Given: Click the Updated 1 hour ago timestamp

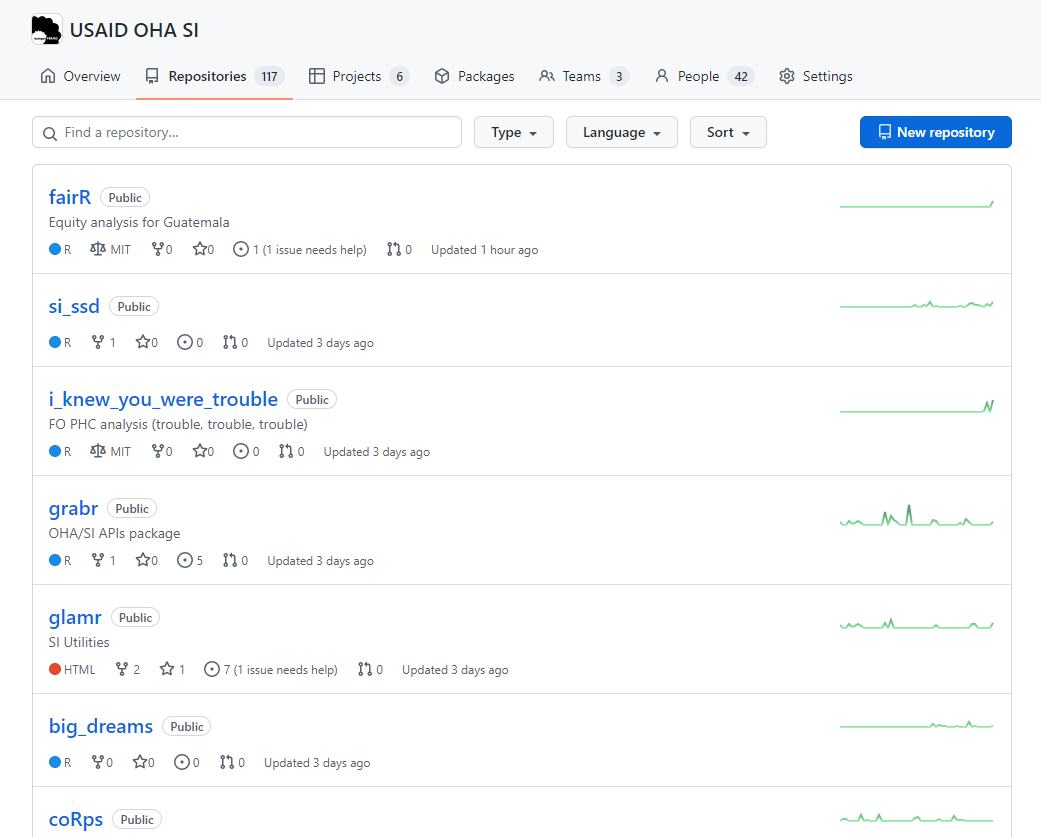Looking at the screenshot, I should coord(484,250).
